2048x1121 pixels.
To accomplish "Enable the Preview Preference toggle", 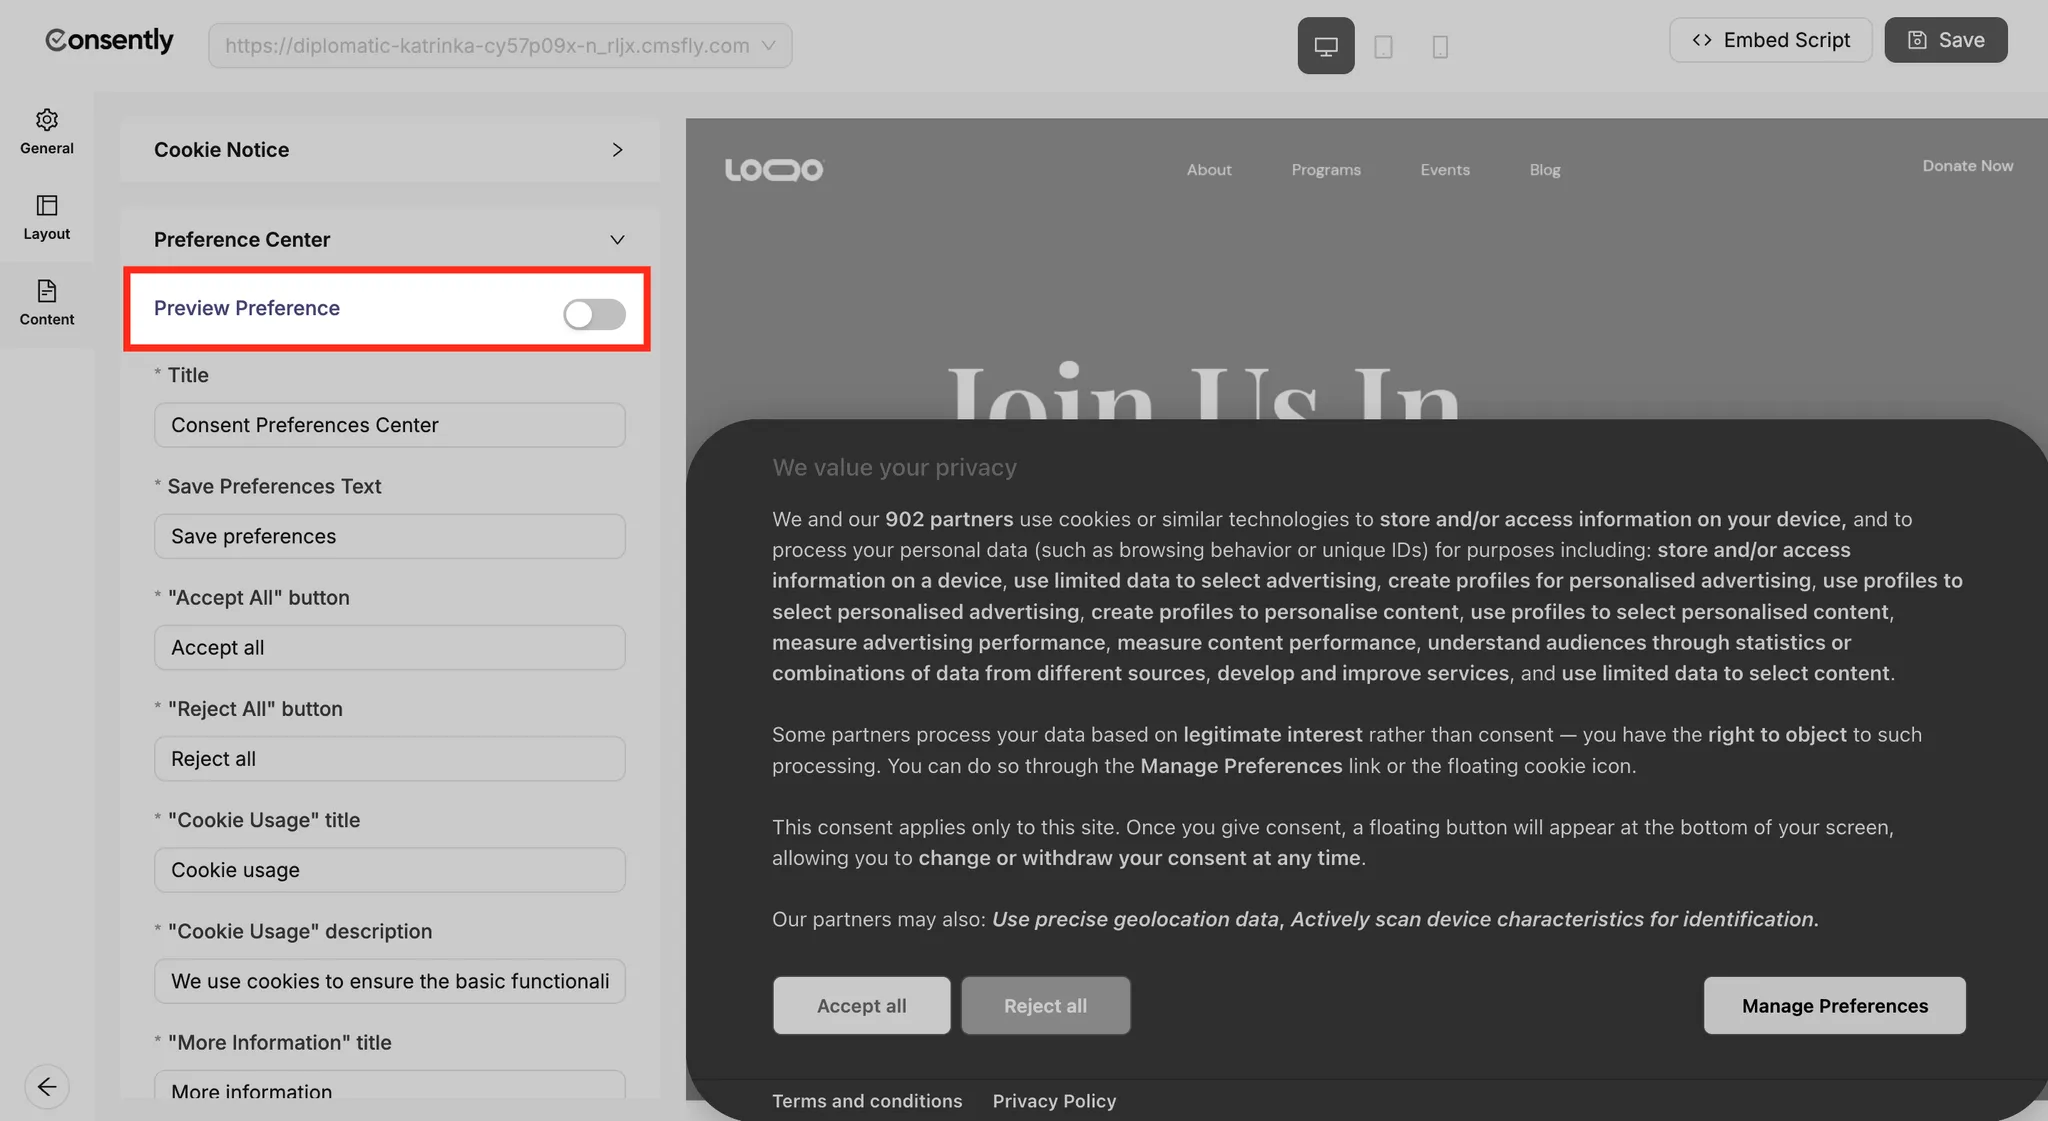I will click(594, 314).
